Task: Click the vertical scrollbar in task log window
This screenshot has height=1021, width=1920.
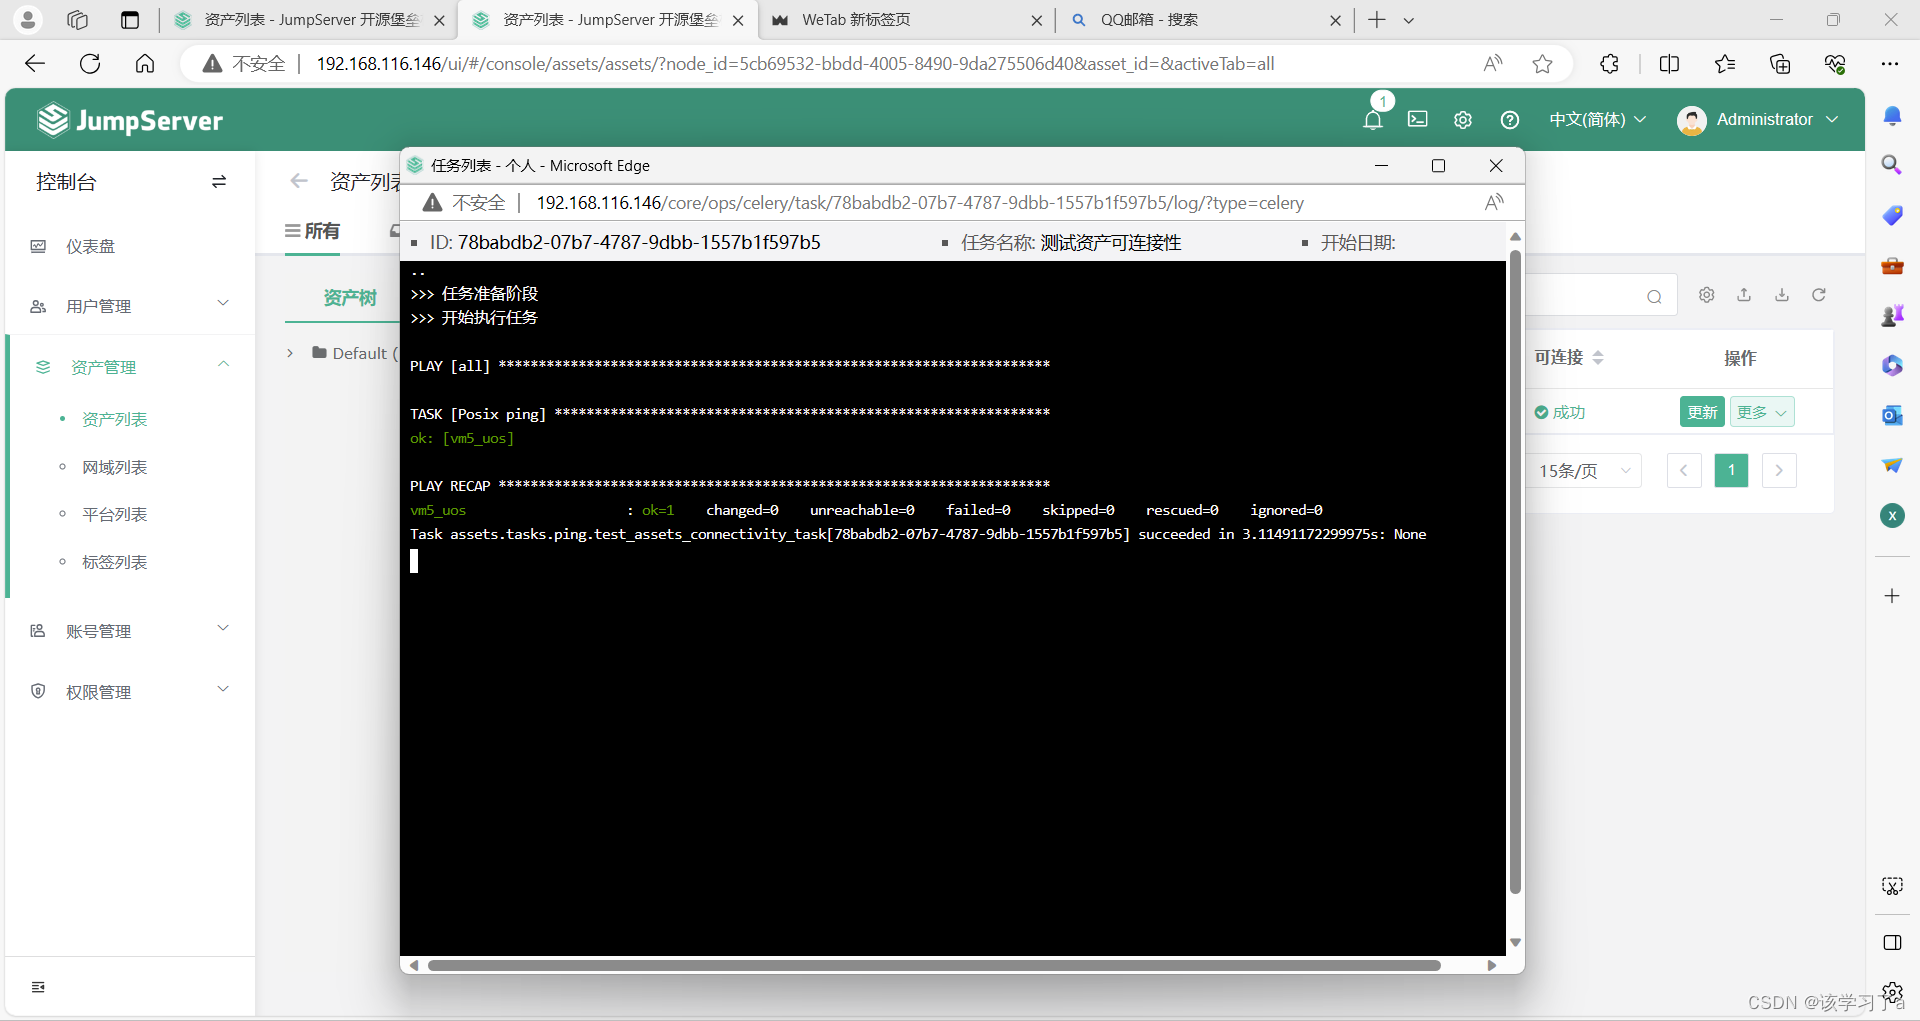Action: point(1515,571)
